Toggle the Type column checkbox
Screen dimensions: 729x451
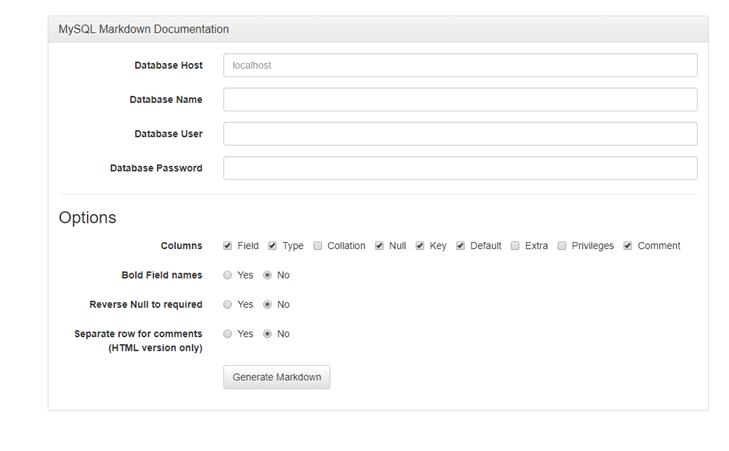(x=272, y=245)
